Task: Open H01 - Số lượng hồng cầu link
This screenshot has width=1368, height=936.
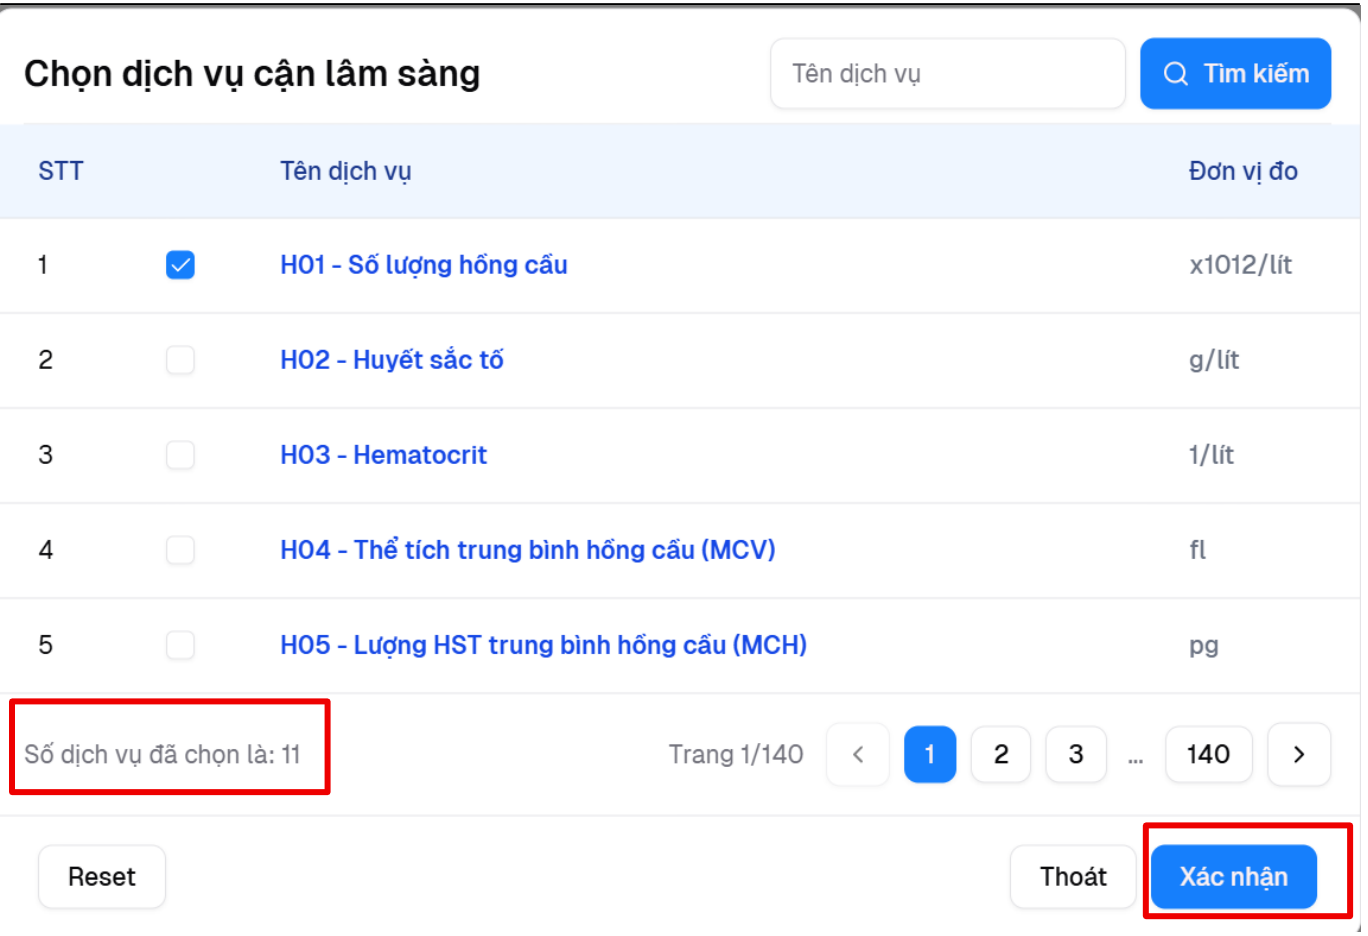Action: (x=424, y=265)
